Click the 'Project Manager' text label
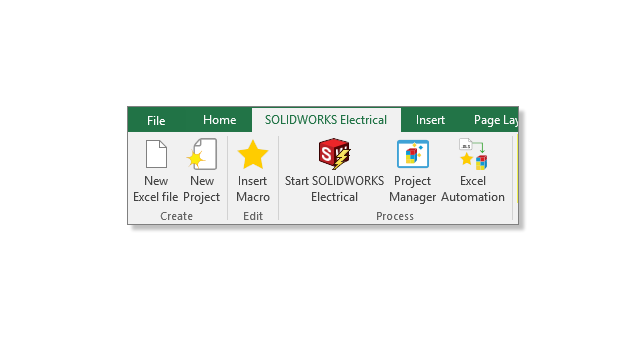Screen dimensions: 640x360 click(413, 189)
